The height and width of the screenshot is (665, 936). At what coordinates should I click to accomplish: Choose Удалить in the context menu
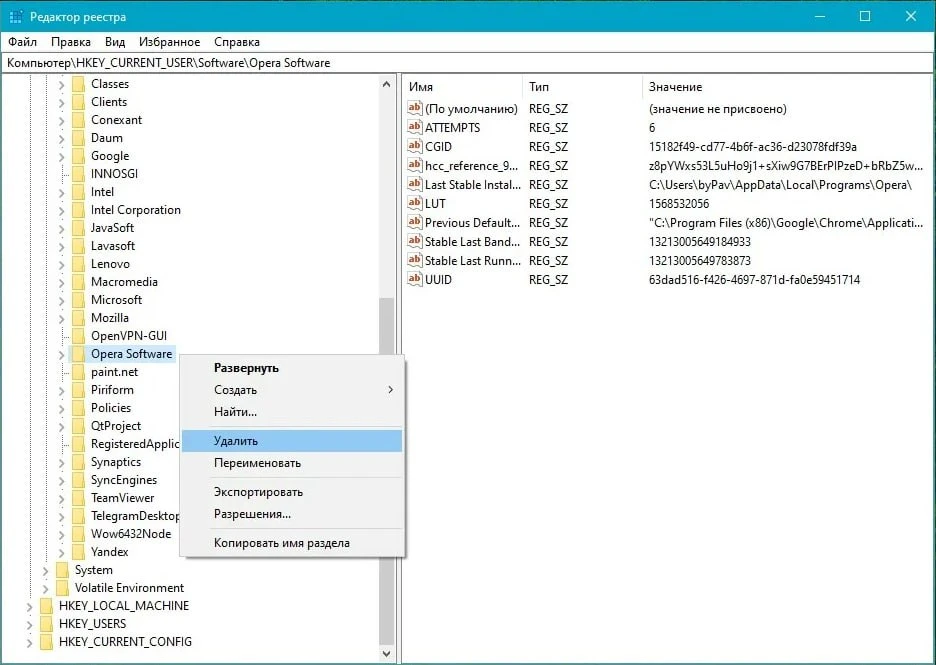[x=292, y=441]
